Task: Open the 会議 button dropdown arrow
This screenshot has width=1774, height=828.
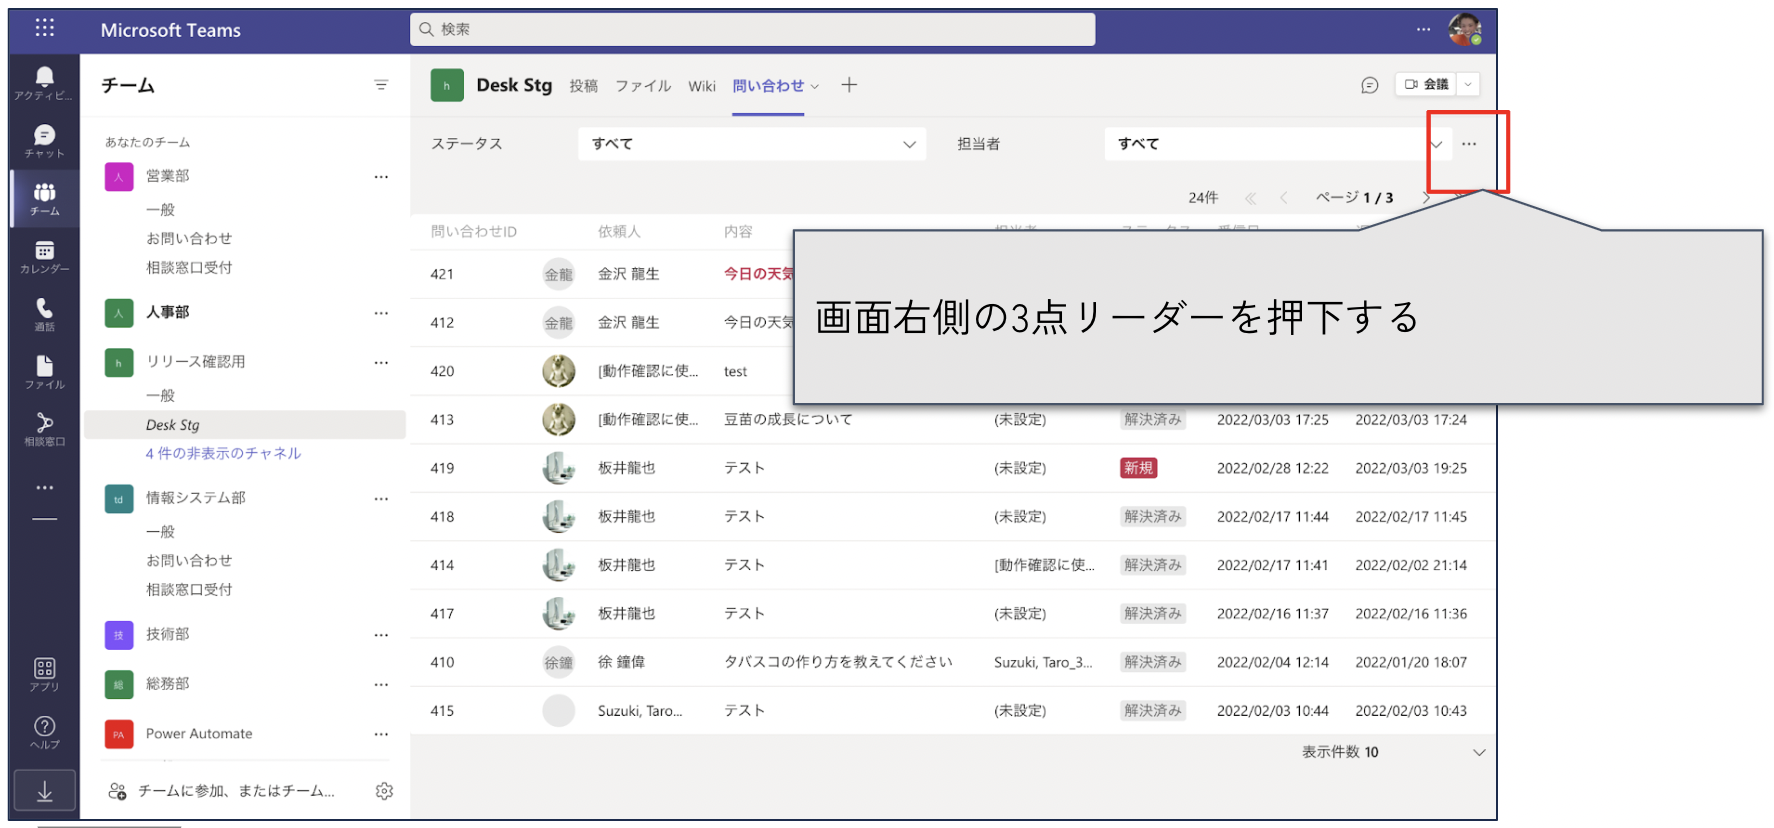Action: click(1468, 84)
